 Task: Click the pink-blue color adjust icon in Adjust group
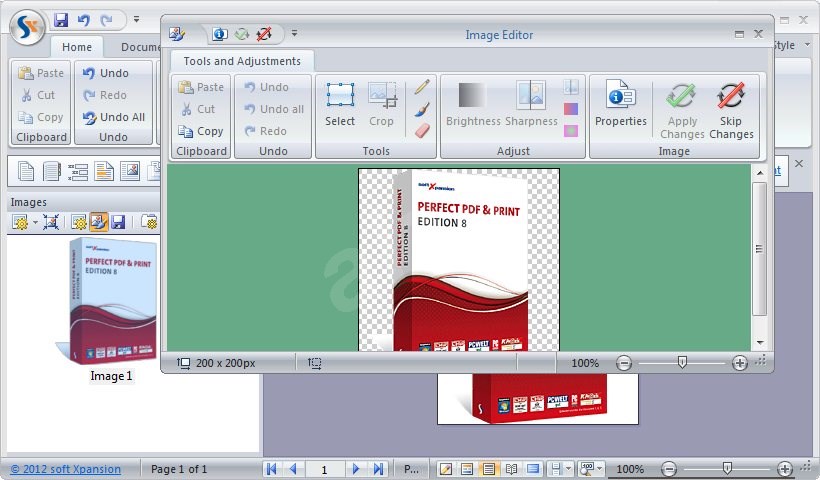click(571, 109)
